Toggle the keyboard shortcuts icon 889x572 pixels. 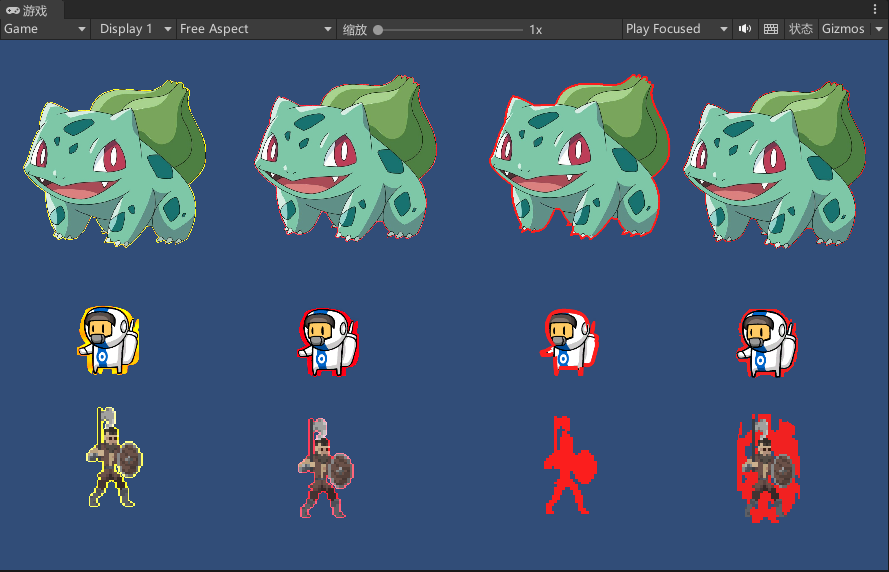(771, 29)
